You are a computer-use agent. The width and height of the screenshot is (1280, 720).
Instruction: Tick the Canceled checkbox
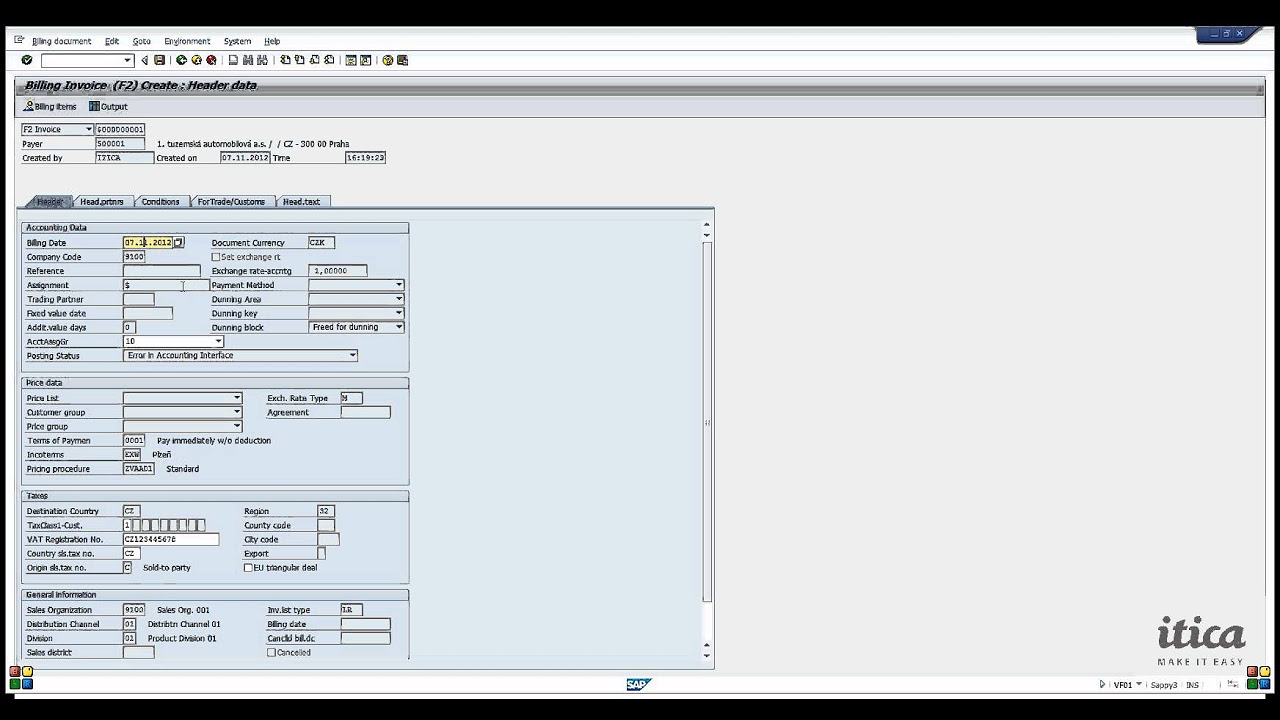click(x=271, y=652)
